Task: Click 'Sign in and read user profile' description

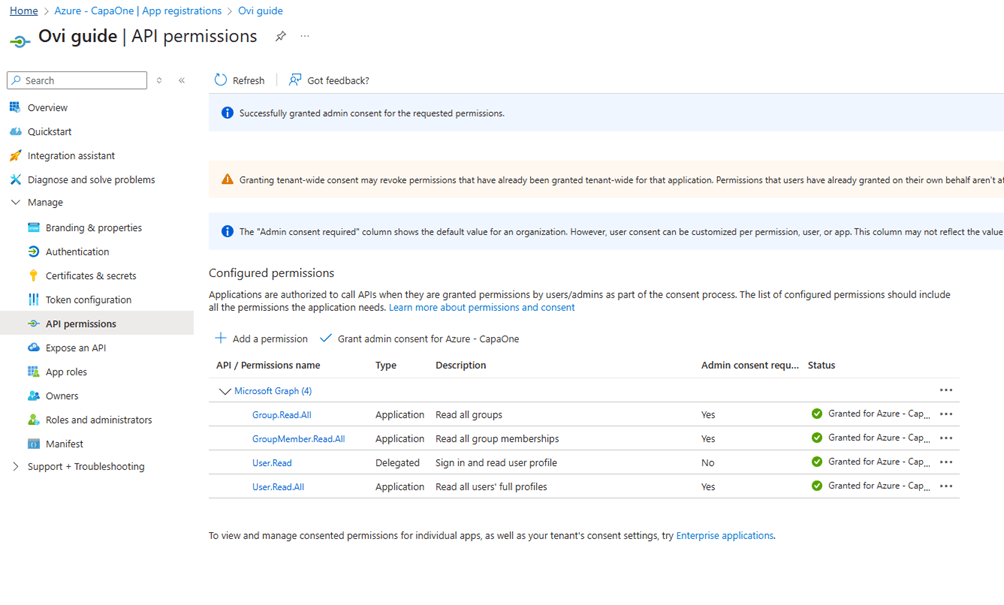Action: [496, 463]
